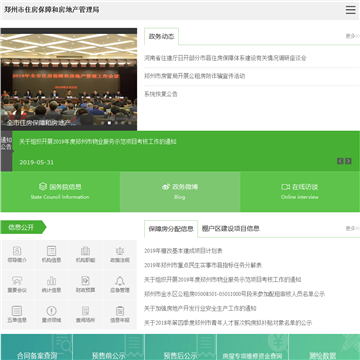Open 郑州市房管局 公租房防诈骗宣传活动 news
Image resolution: width=360 pixels, height=360 pixels.
(194, 76)
